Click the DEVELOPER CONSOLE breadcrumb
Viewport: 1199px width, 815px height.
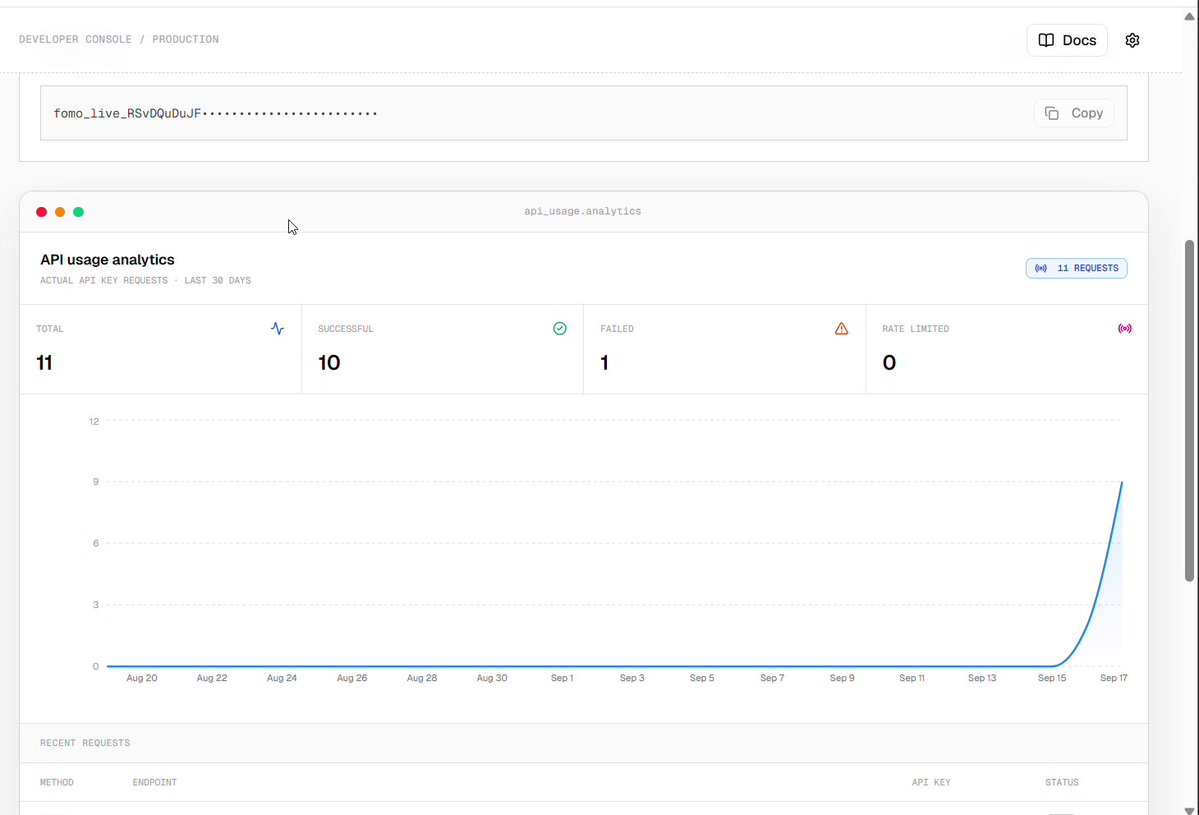point(75,40)
